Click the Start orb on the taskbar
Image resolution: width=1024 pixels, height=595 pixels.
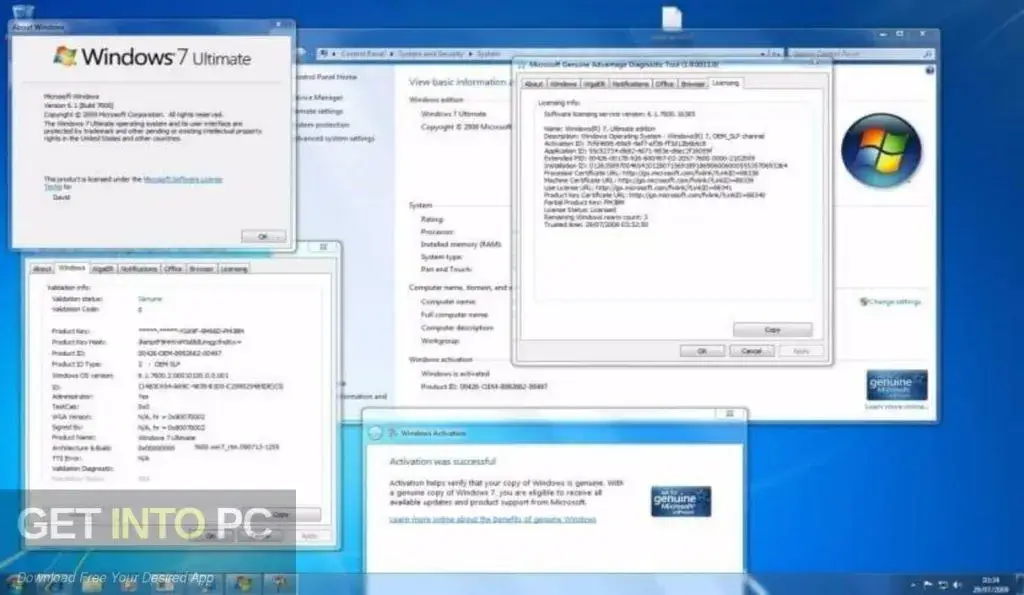(13, 584)
